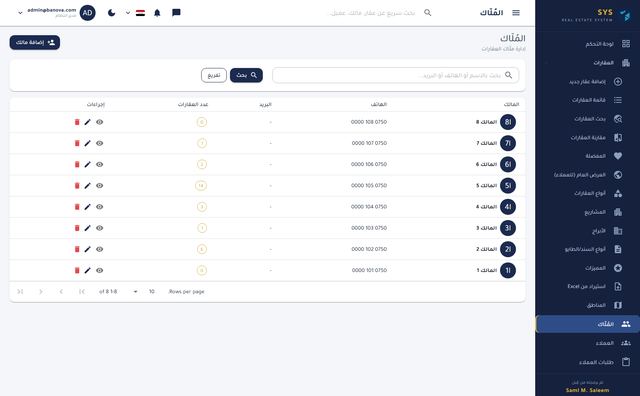This screenshot has height=396, width=640.
Task: Open the language flag dropdown
Action: pyautogui.click(x=136, y=13)
